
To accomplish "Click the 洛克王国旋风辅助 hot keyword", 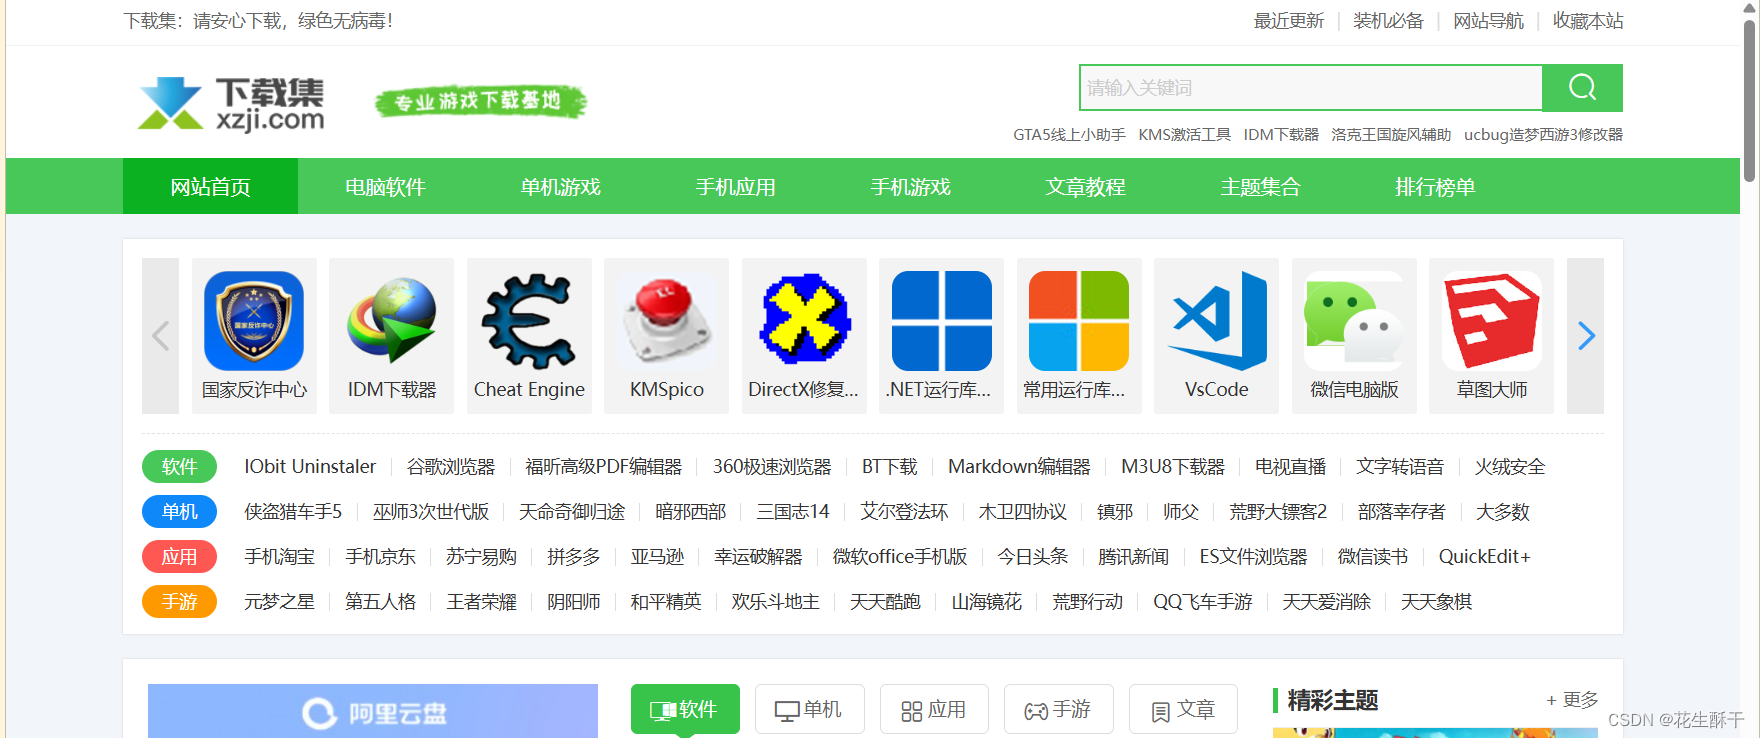I will pyautogui.click(x=1391, y=134).
